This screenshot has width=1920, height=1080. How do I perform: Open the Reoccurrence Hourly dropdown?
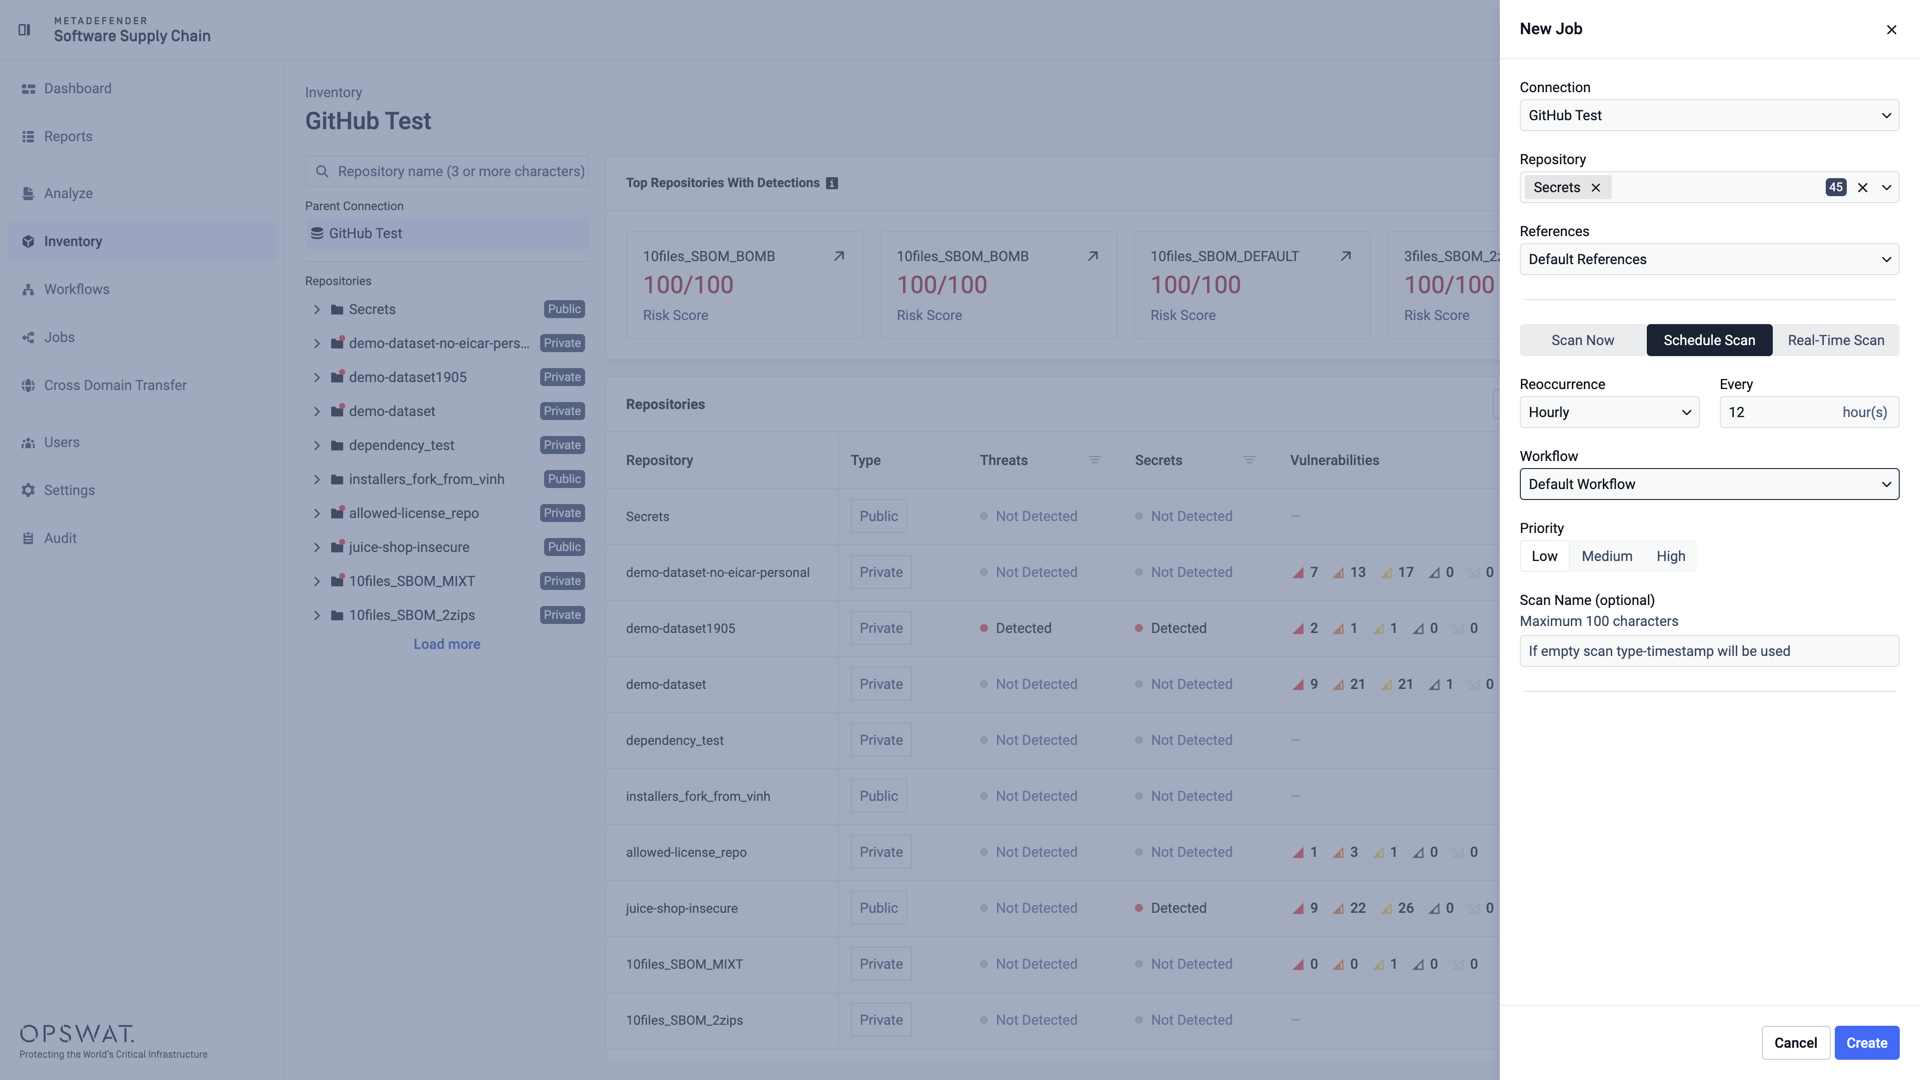pyautogui.click(x=1609, y=413)
